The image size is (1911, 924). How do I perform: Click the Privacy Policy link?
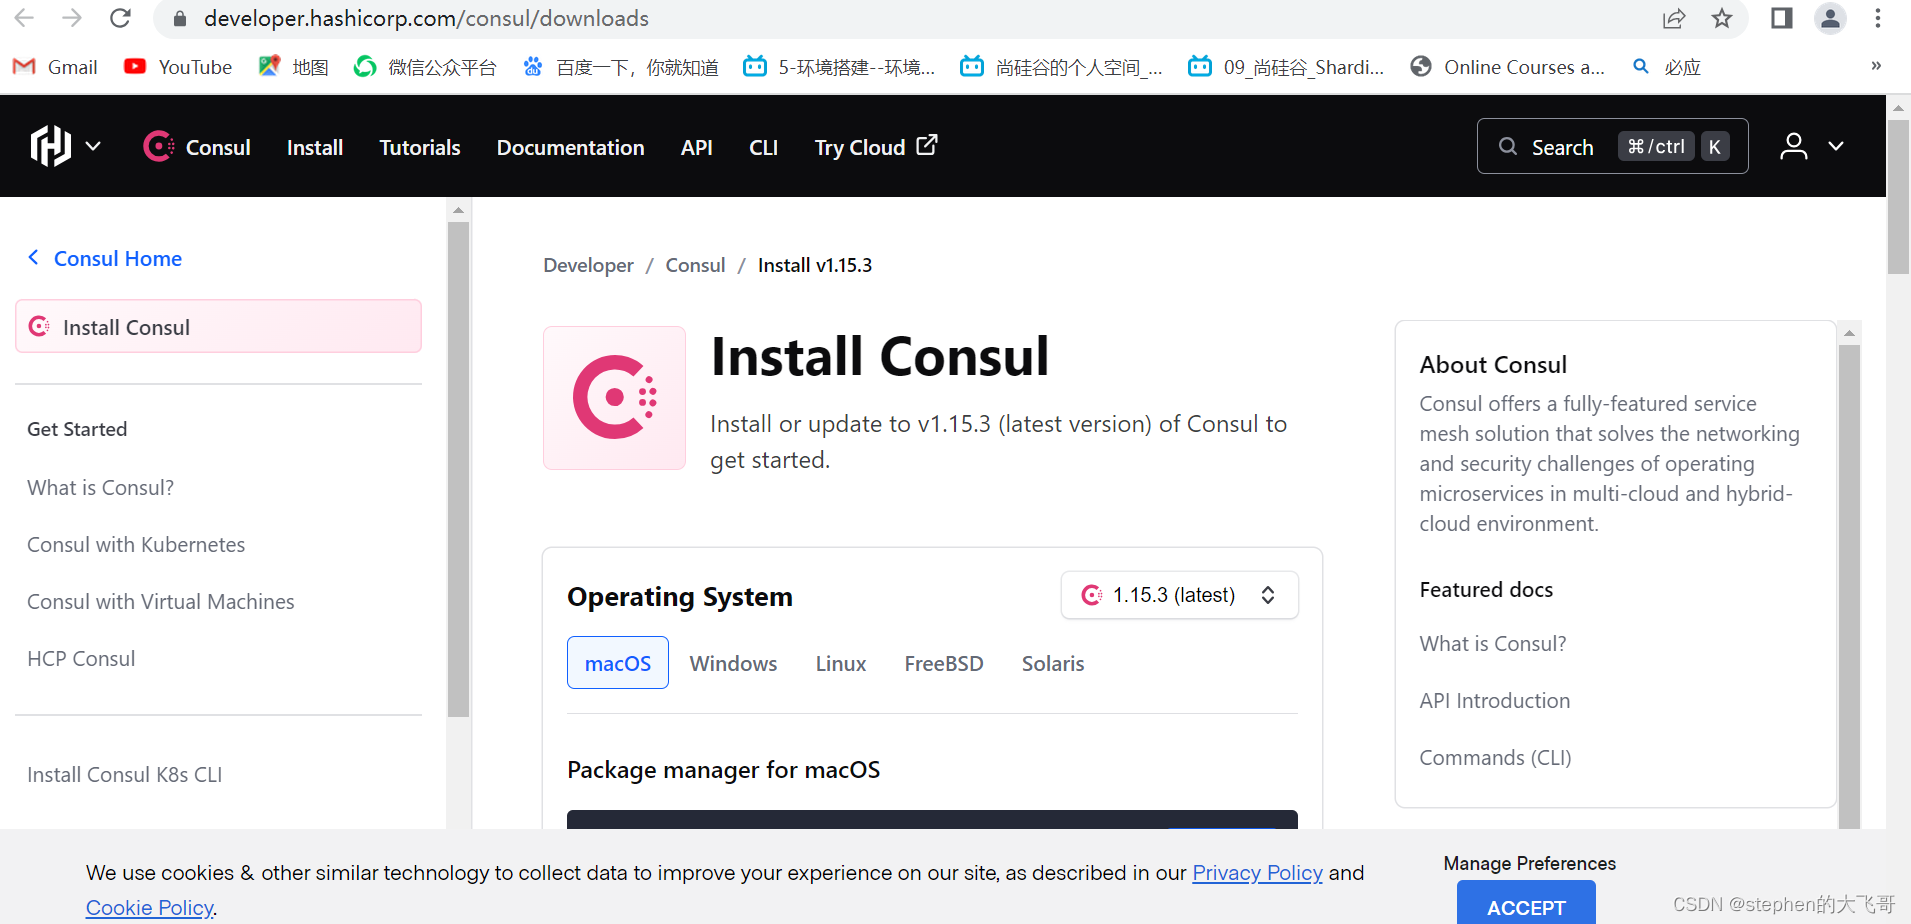coord(1257,872)
